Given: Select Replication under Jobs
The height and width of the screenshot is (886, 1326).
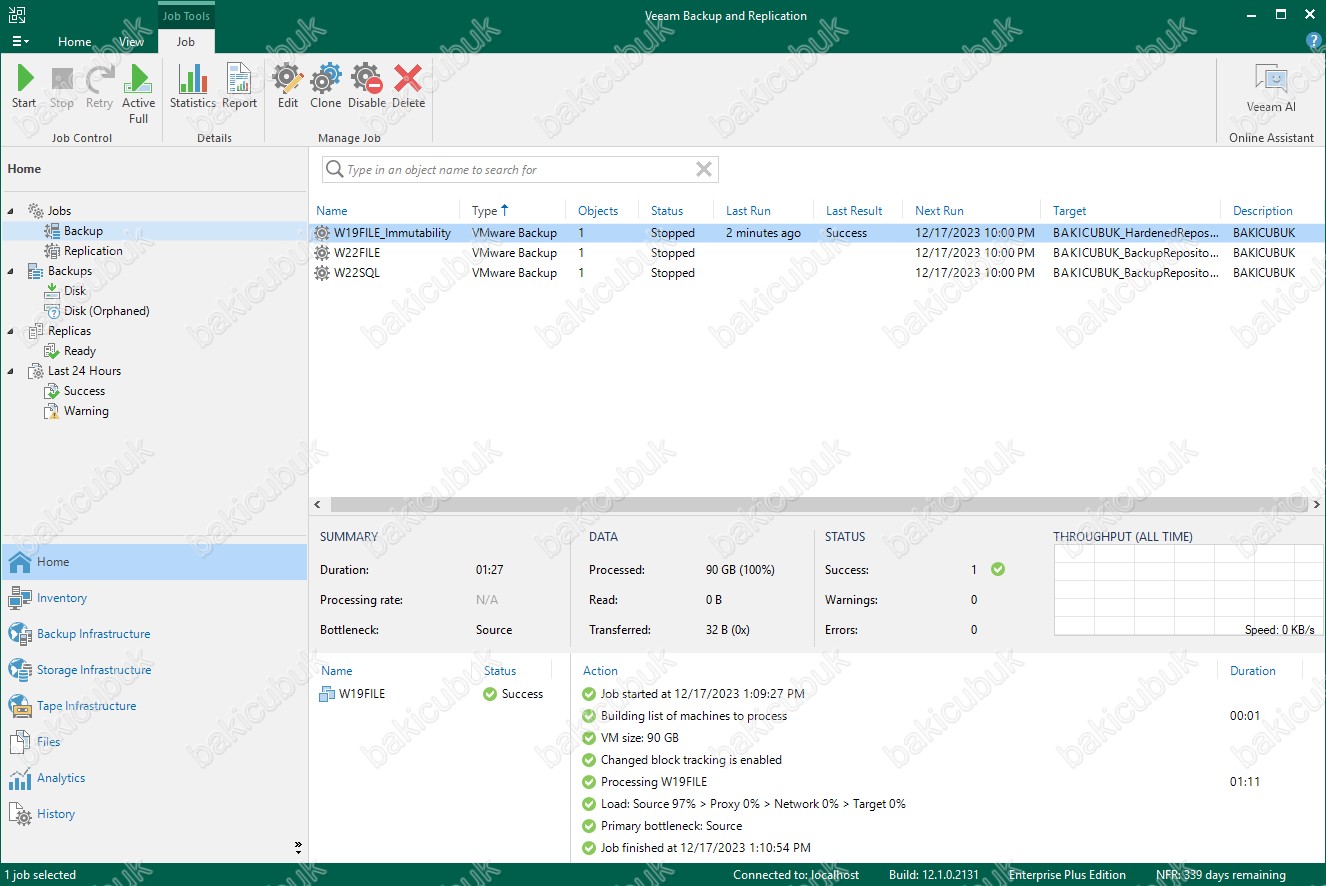Looking at the screenshot, I should coord(93,251).
